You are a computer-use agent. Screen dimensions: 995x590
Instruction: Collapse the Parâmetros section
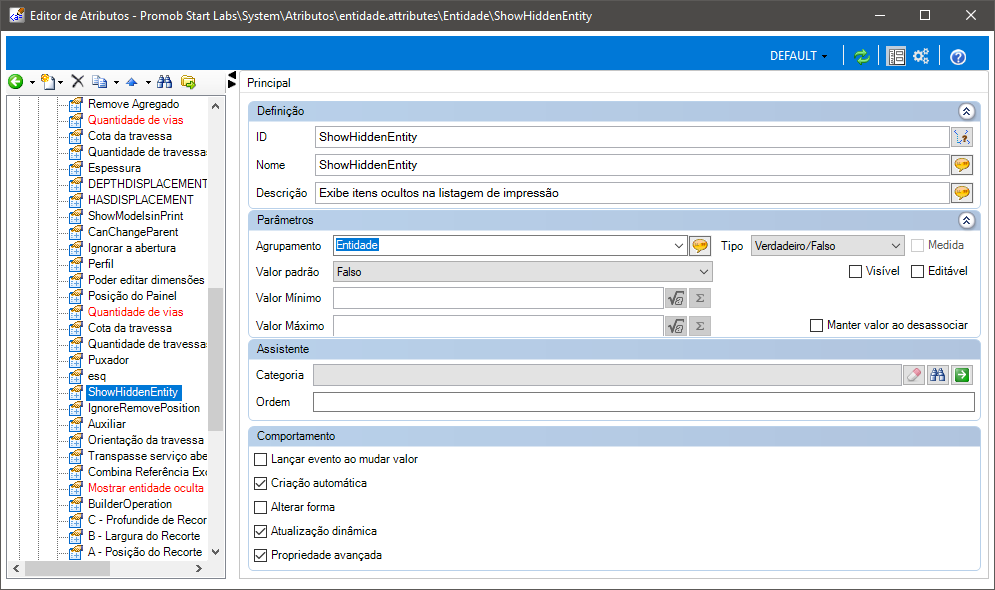(966, 221)
